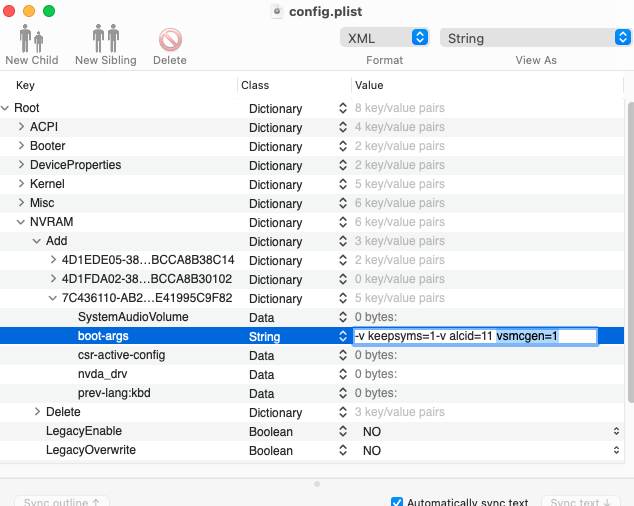Change class stepper for Misc row
The image size is (634, 506).
coord(343,203)
